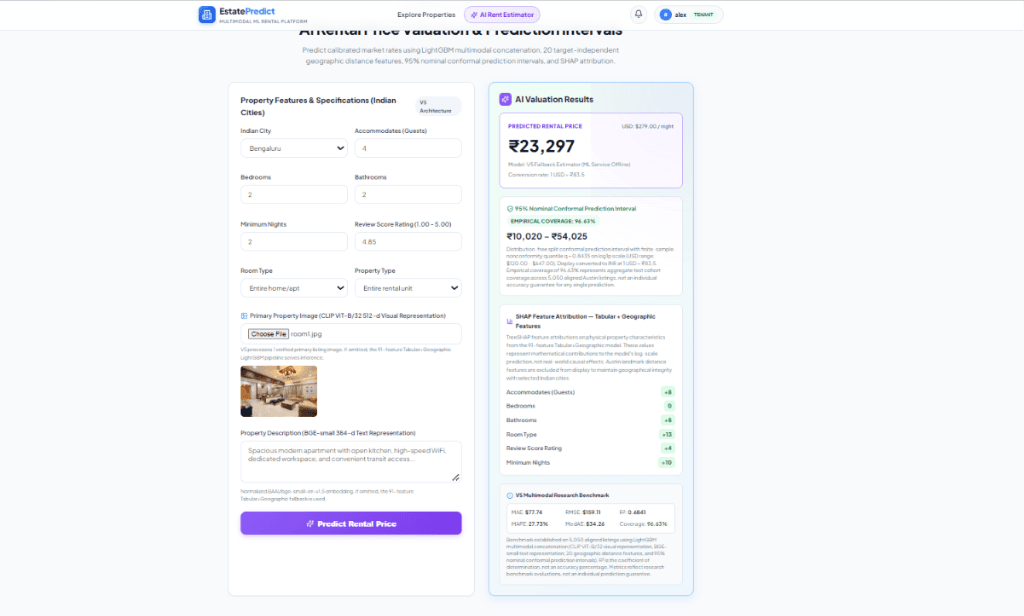Click the Property Features & Specifications heading

318,106
